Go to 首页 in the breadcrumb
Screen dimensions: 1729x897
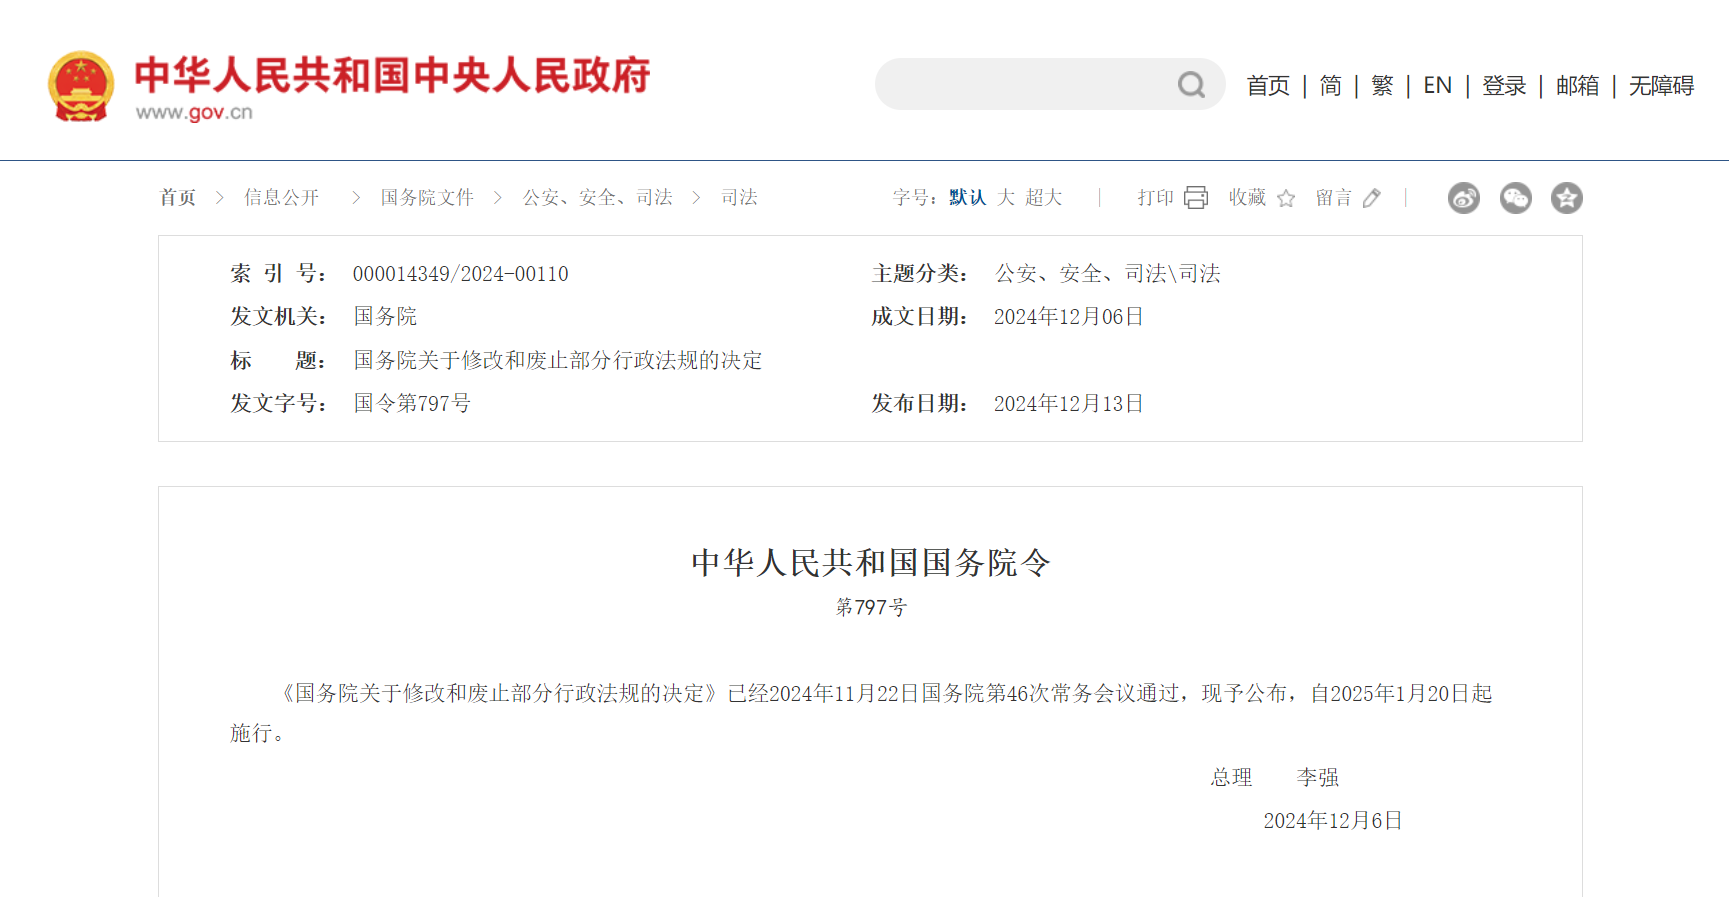tap(178, 198)
